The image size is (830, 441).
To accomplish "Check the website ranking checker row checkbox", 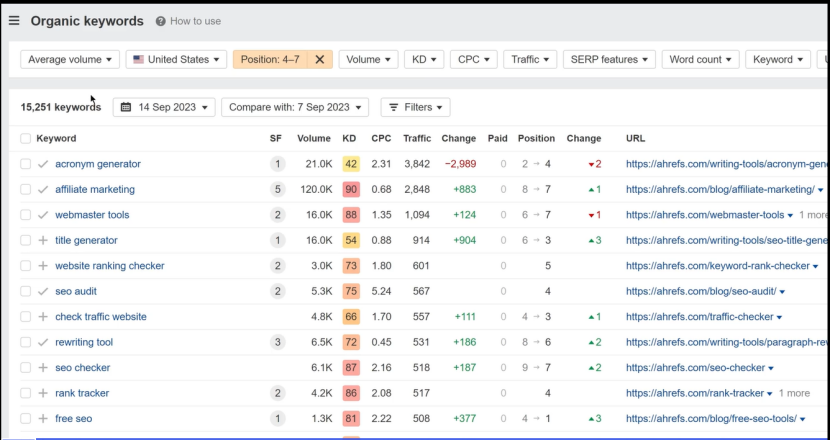I will click(x=25, y=266).
